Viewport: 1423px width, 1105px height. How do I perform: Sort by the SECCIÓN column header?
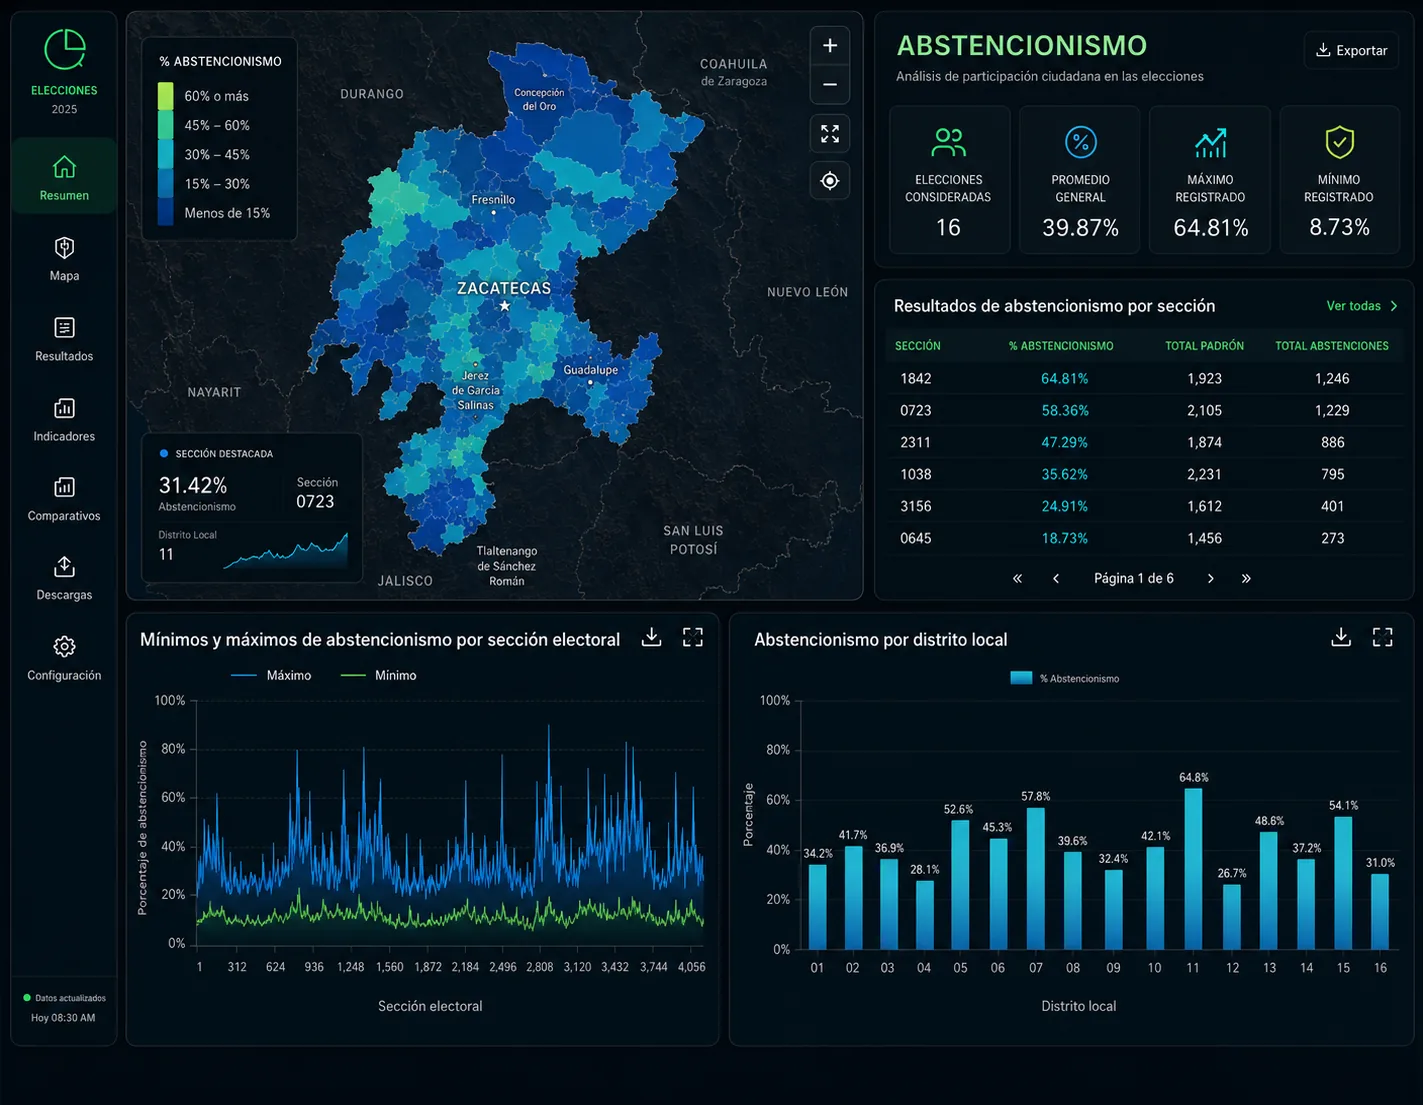click(917, 346)
